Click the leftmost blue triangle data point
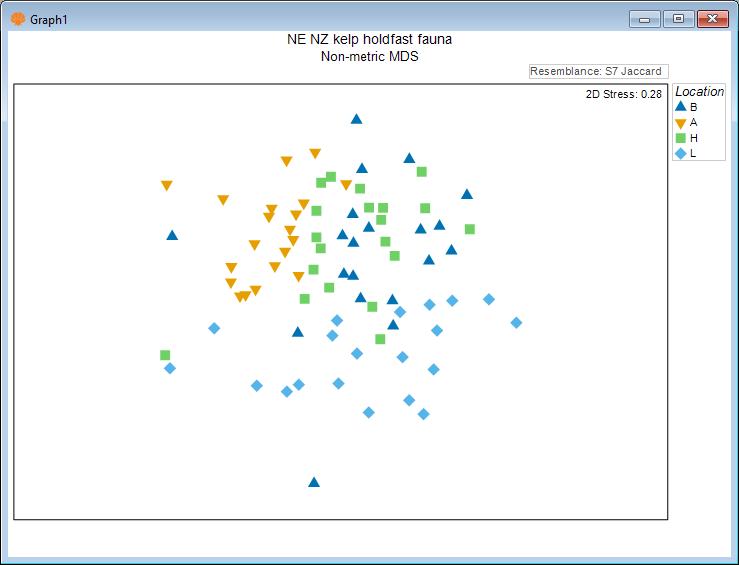This screenshot has height=565, width=739. pyautogui.click(x=172, y=236)
